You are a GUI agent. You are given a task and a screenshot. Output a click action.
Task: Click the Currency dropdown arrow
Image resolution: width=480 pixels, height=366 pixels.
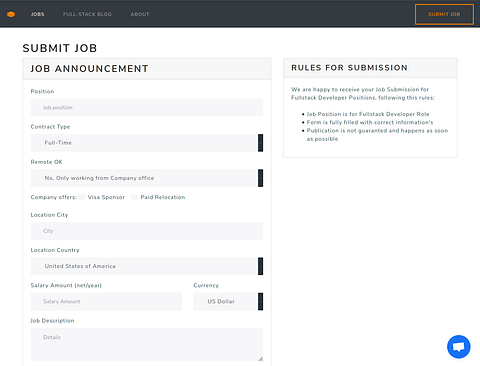coord(260,301)
